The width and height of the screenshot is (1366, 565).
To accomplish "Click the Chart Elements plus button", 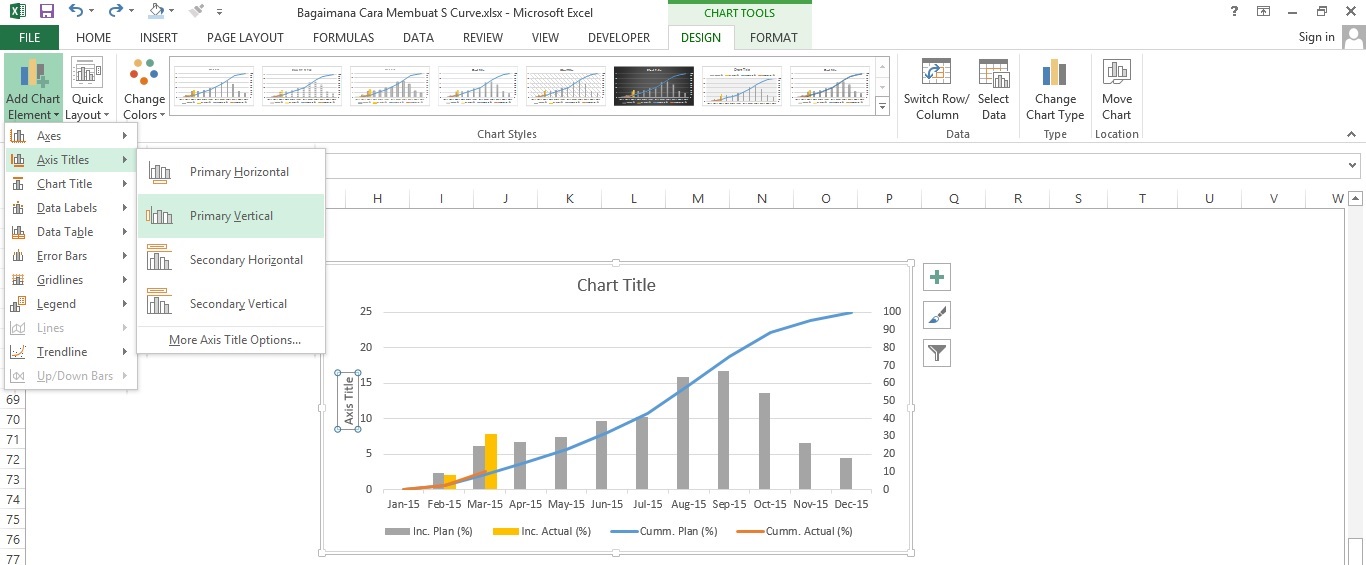I will click(937, 277).
